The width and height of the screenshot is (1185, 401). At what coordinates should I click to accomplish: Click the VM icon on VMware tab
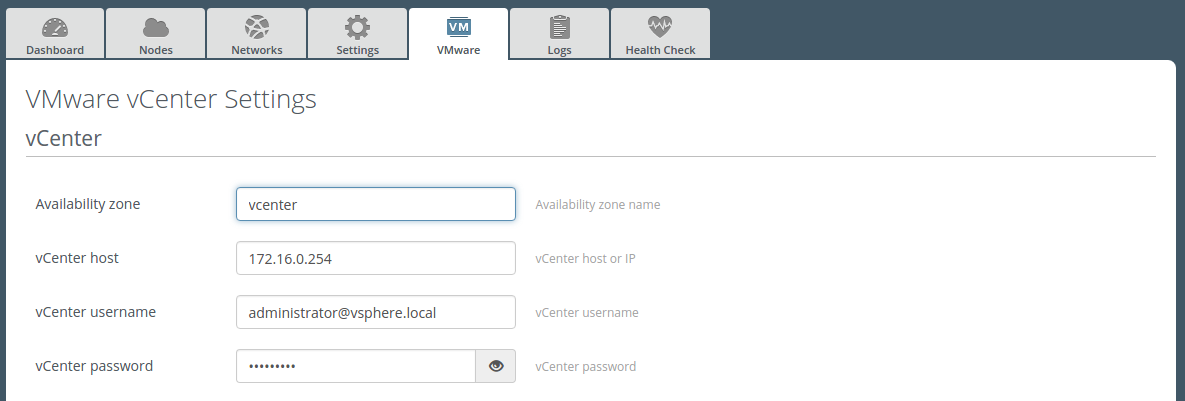pos(458,27)
